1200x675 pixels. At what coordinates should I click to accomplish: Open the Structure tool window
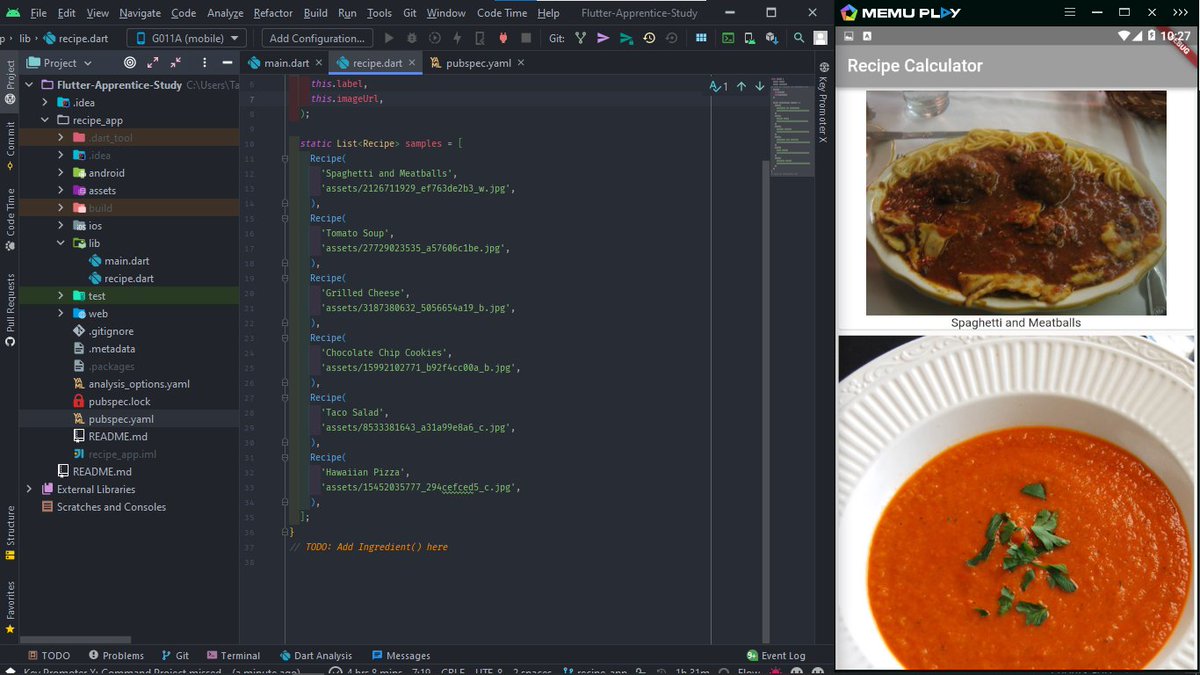click(10, 533)
